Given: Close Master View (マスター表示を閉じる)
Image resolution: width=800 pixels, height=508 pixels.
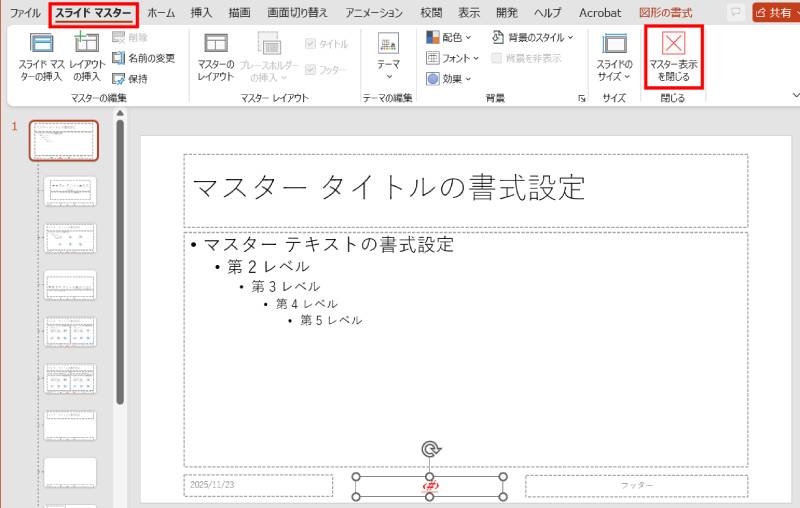Looking at the screenshot, I should pyautogui.click(x=673, y=57).
